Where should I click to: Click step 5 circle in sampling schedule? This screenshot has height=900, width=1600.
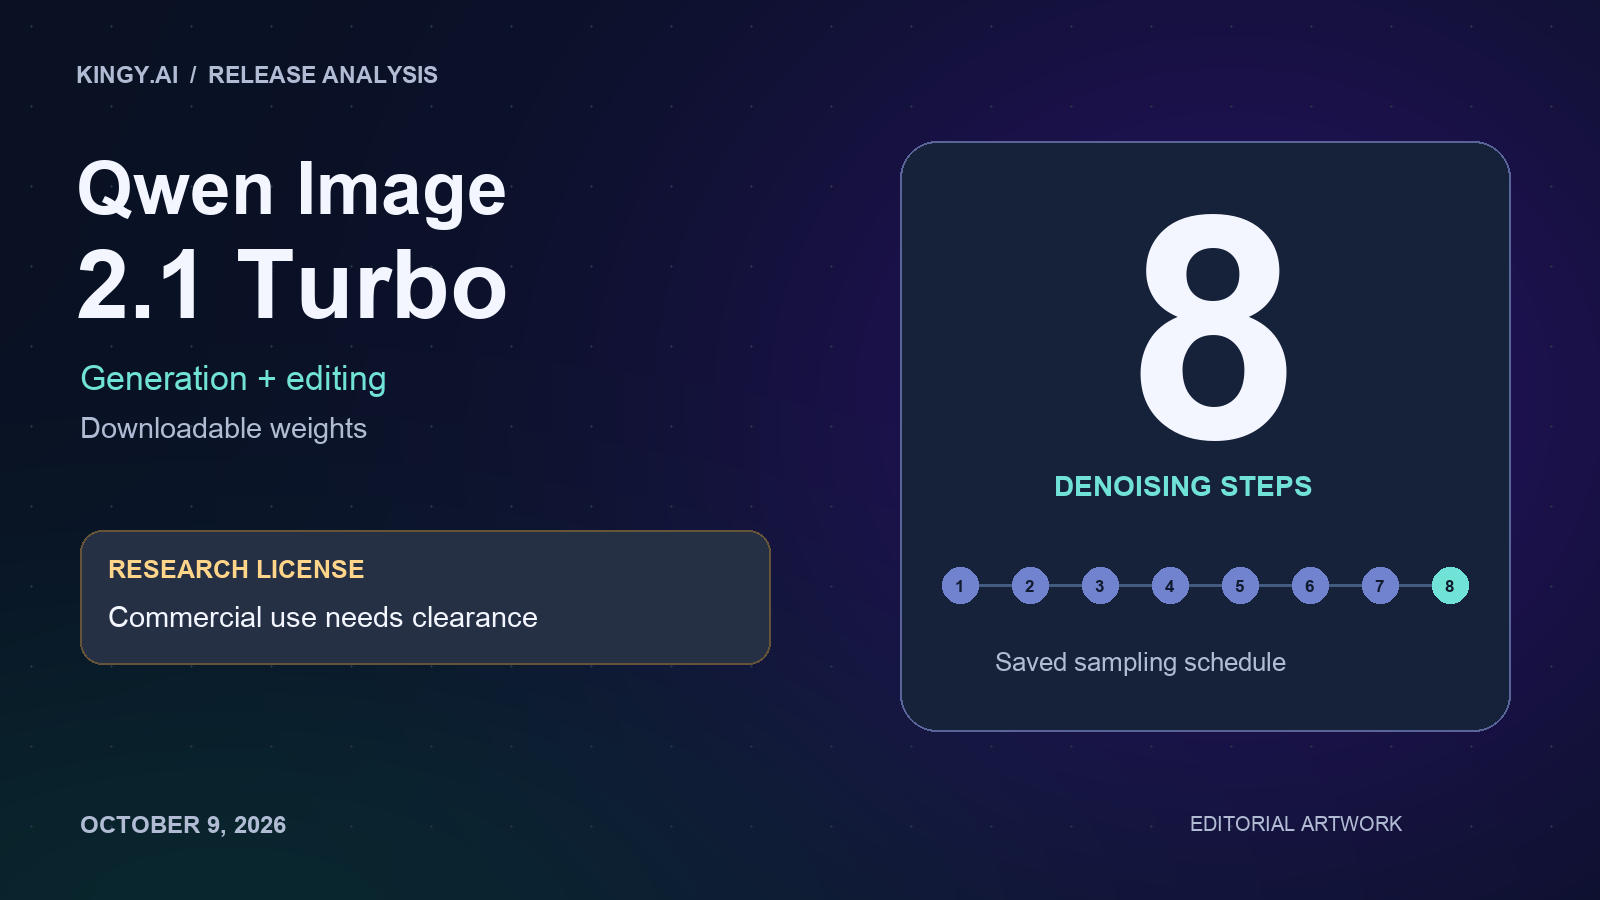pos(1240,586)
